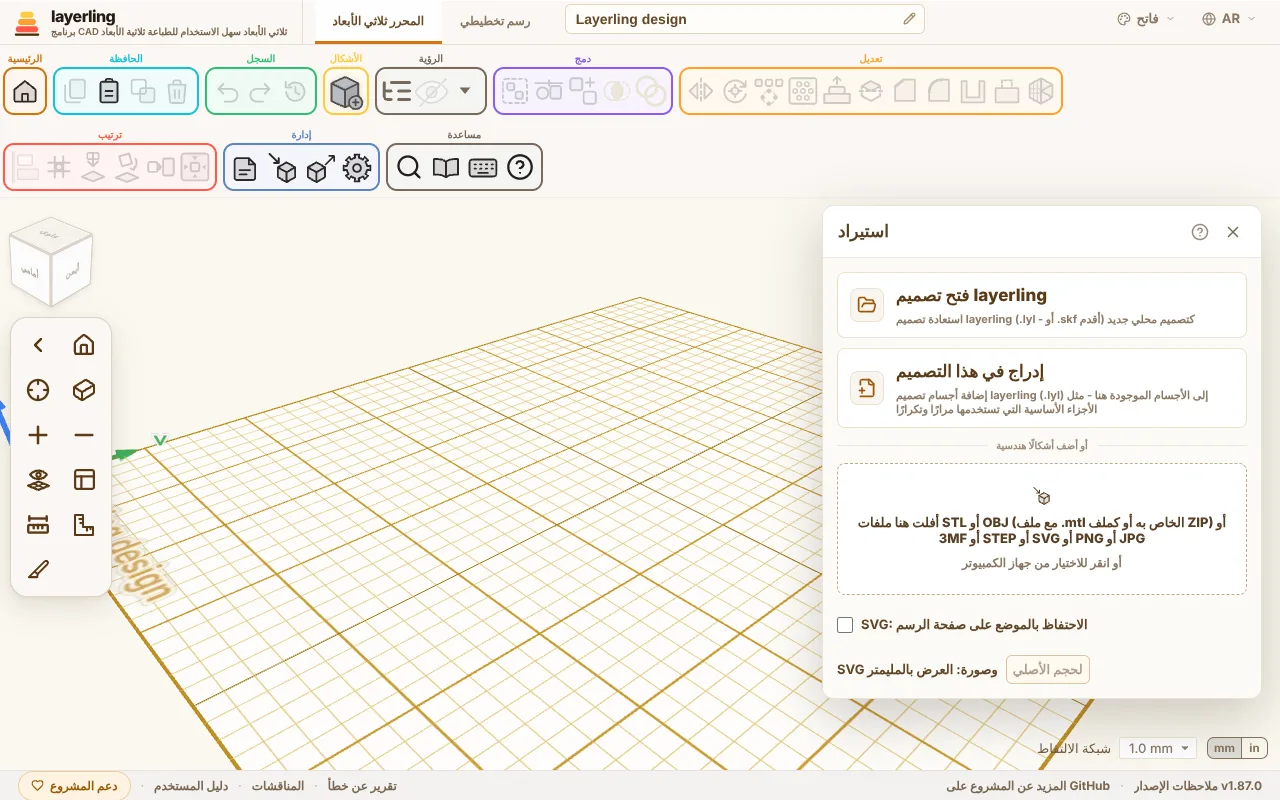
Task: Open the 1.0 mm snap grid dropdown
Action: coord(1158,748)
